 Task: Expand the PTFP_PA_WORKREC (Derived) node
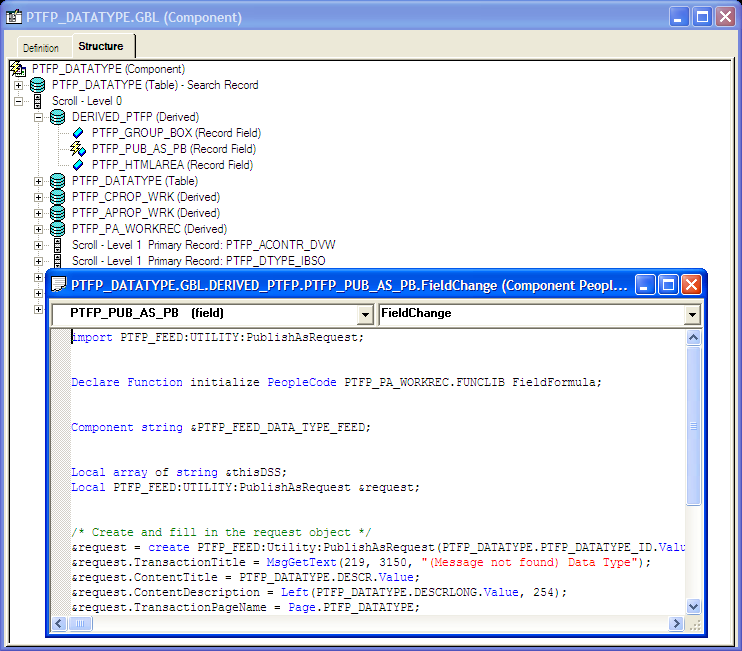pyautogui.click(x=38, y=229)
